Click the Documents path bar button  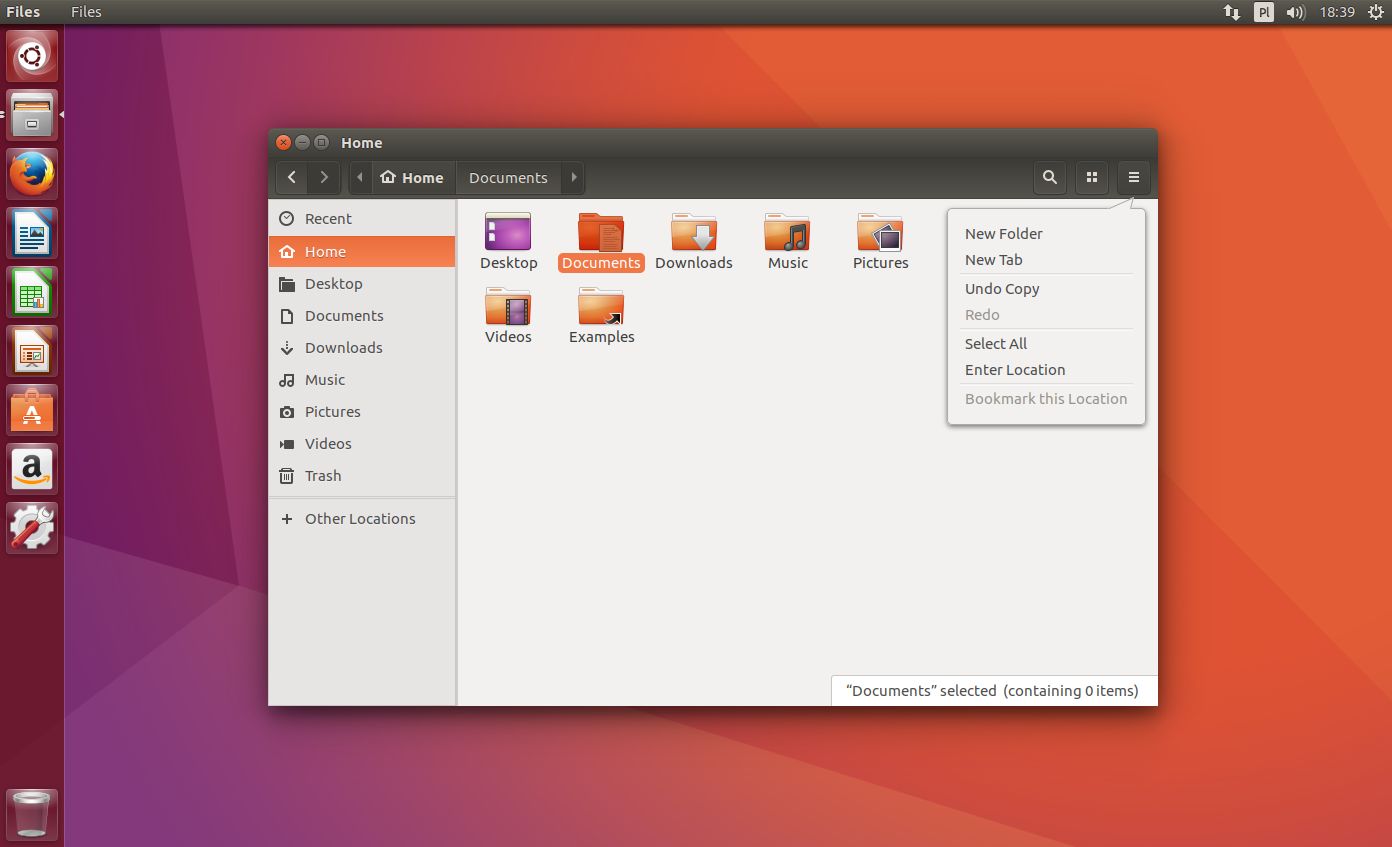508,178
